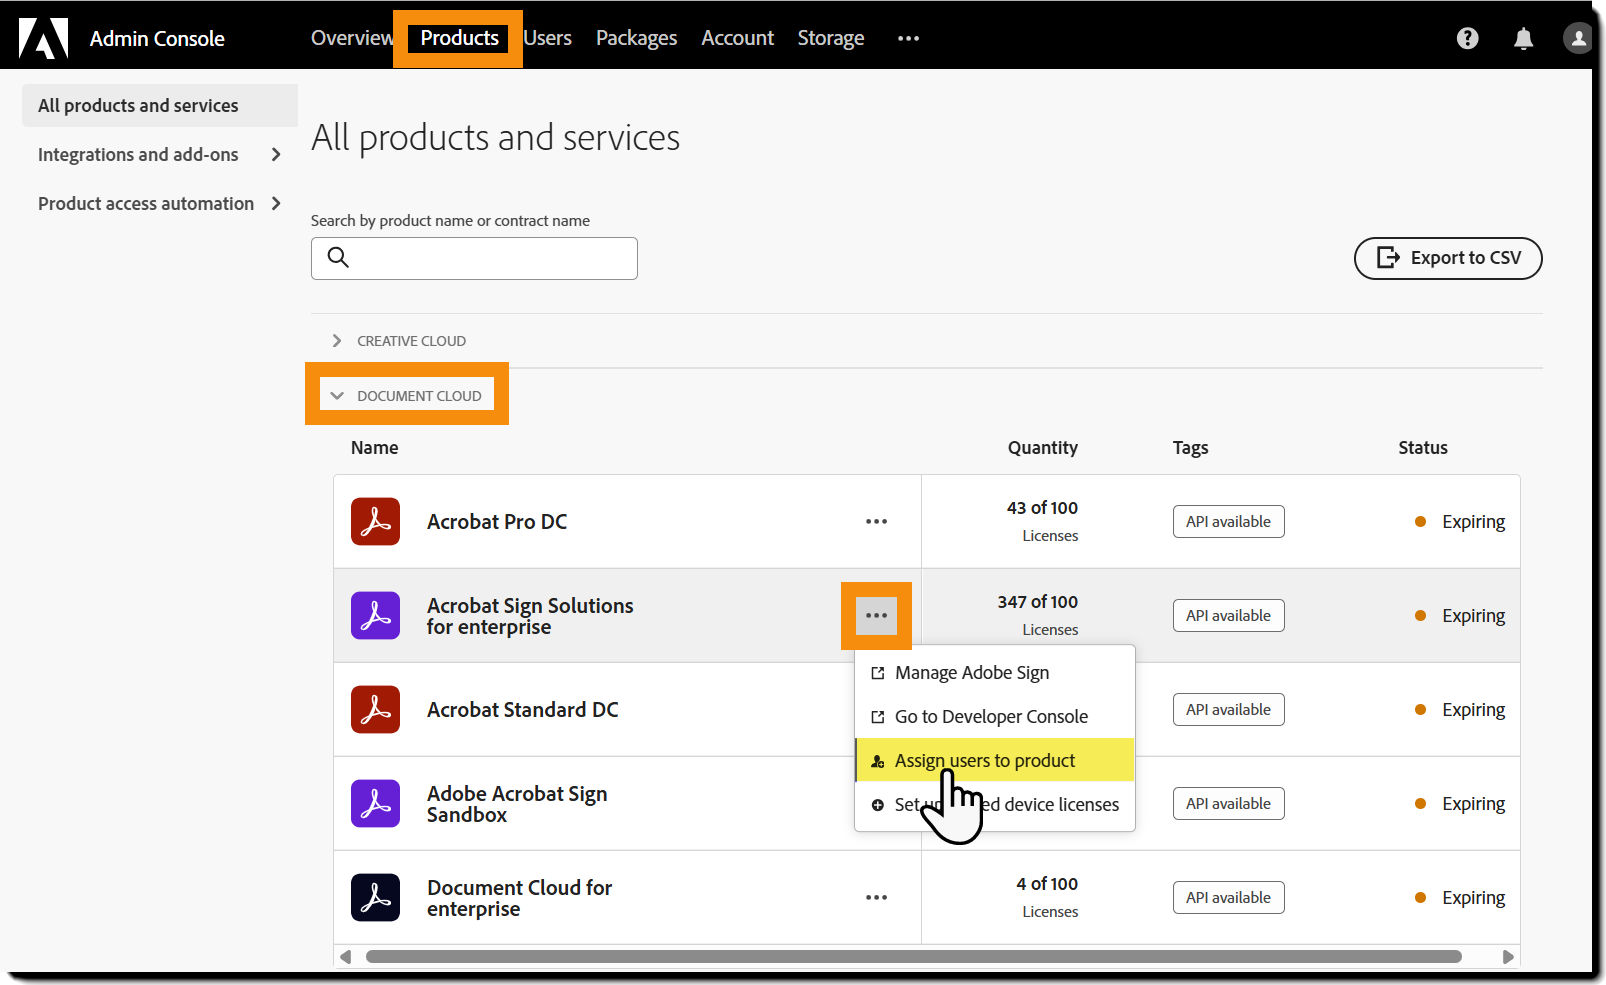Click the user profile avatar icon
Viewport: 1606px width, 985px height.
click(x=1577, y=38)
